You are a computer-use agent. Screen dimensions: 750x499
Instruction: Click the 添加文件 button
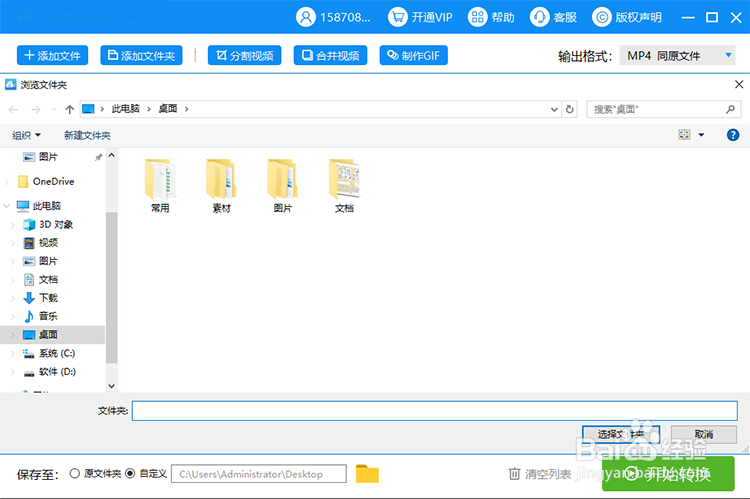point(53,55)
